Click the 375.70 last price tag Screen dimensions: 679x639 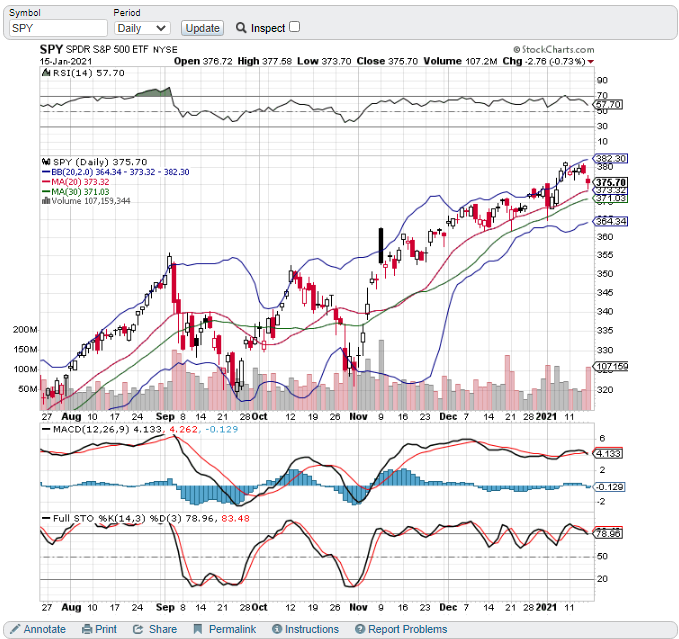pyautogui.click(x=611, y=182)
